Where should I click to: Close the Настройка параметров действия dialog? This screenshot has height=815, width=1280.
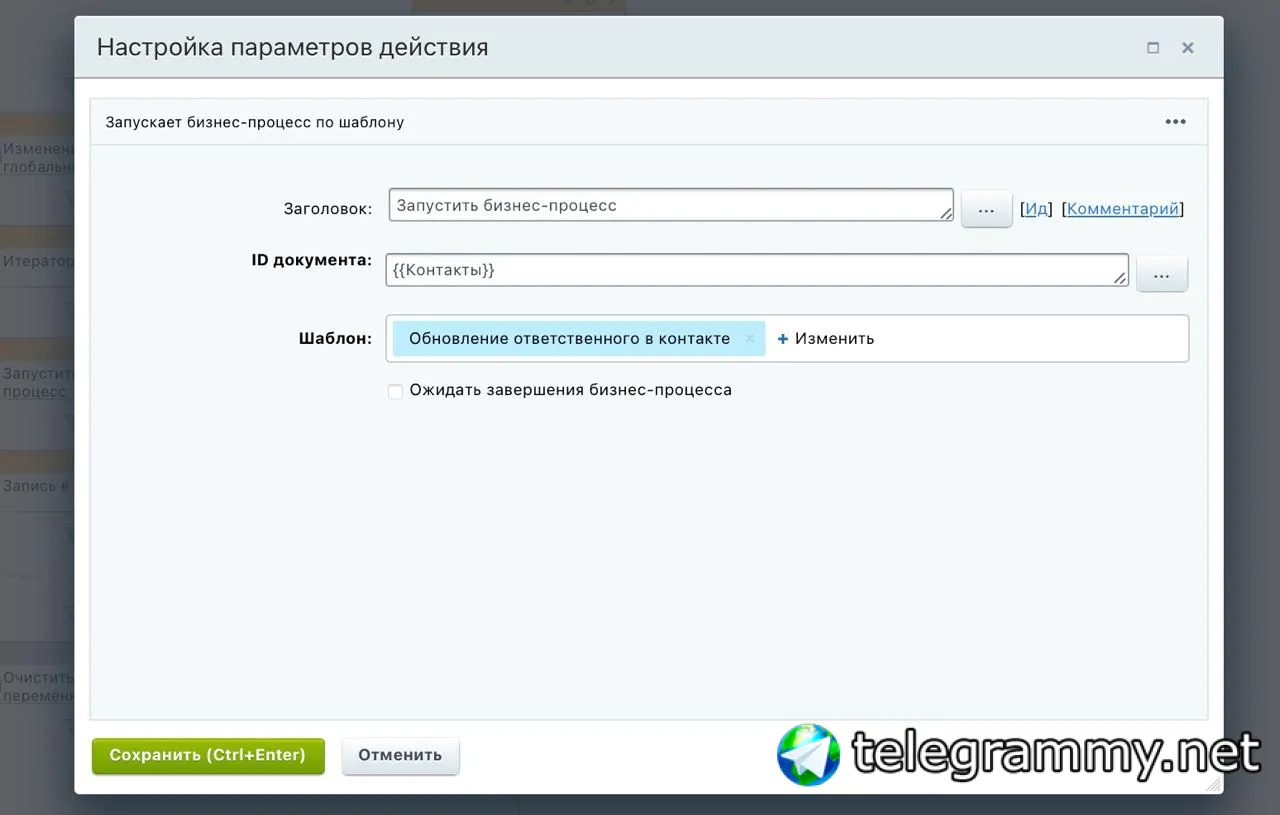(x=1188, y=48)
